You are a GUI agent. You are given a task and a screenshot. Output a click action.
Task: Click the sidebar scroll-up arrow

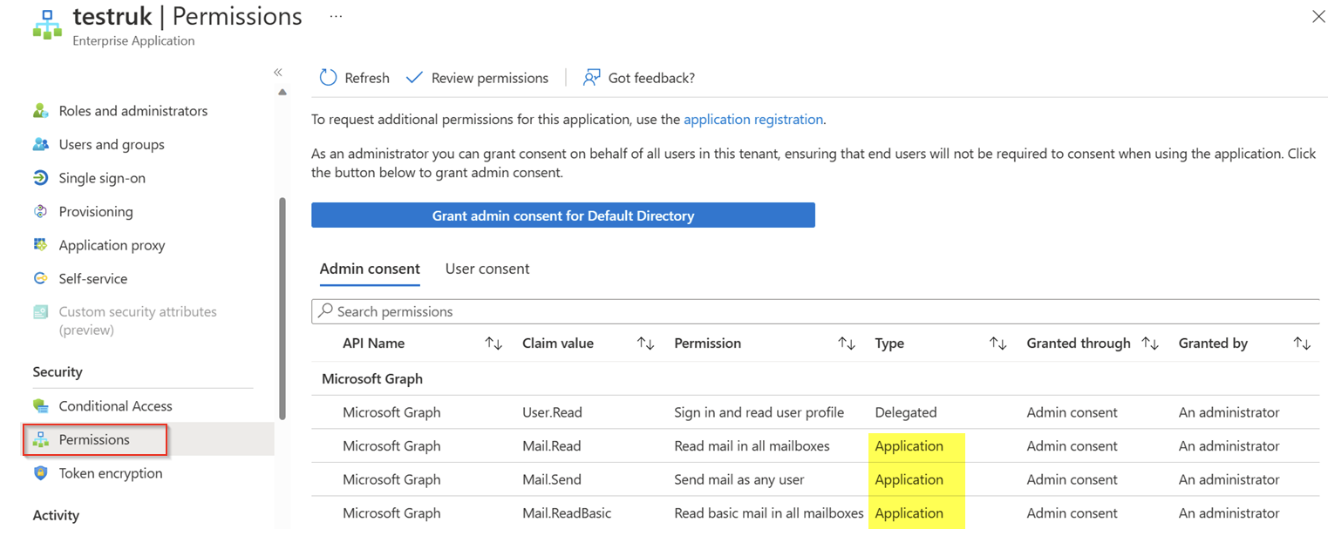point(282,92)
